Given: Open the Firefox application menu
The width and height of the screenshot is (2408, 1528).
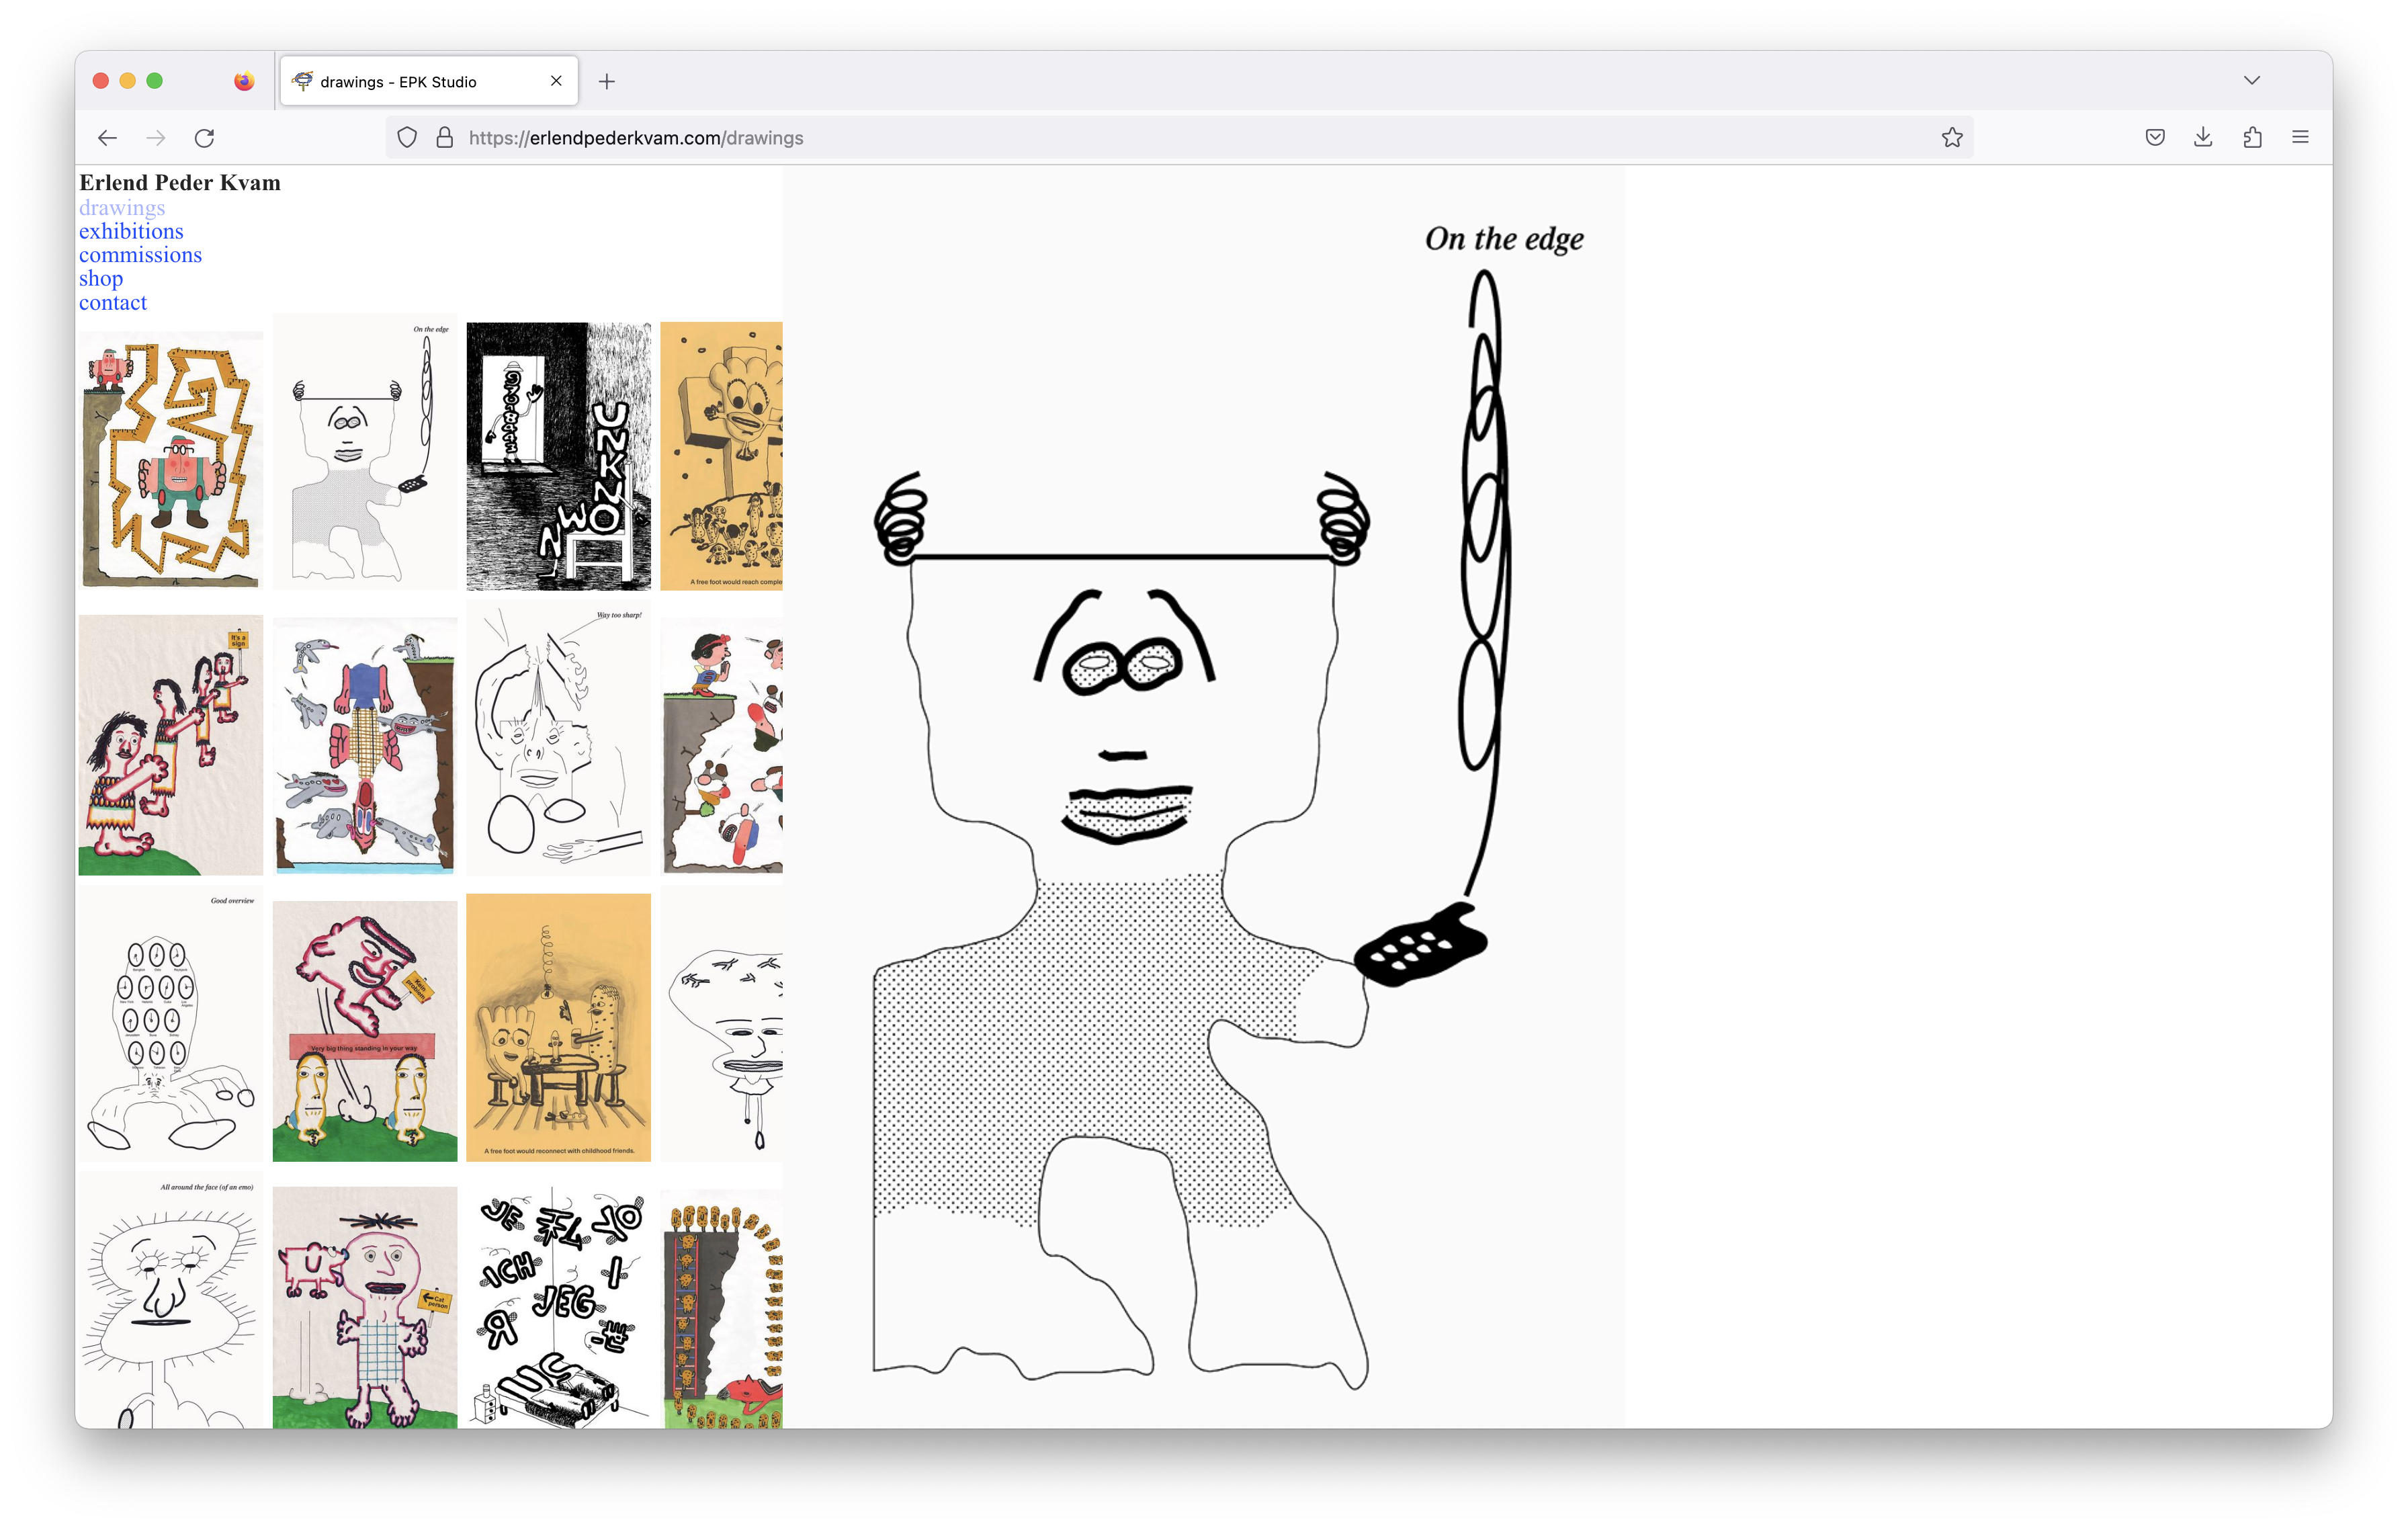Looking at the screenshot, I should [x=2300, y=138].
